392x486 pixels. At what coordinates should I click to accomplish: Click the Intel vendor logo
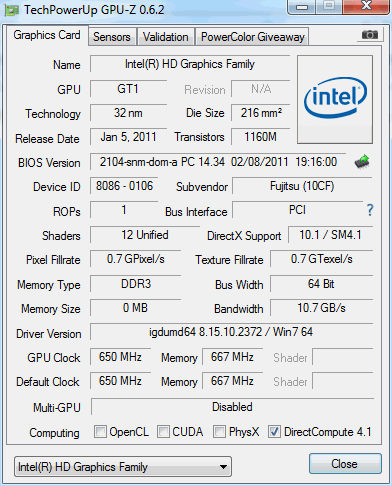click(335, 100)
